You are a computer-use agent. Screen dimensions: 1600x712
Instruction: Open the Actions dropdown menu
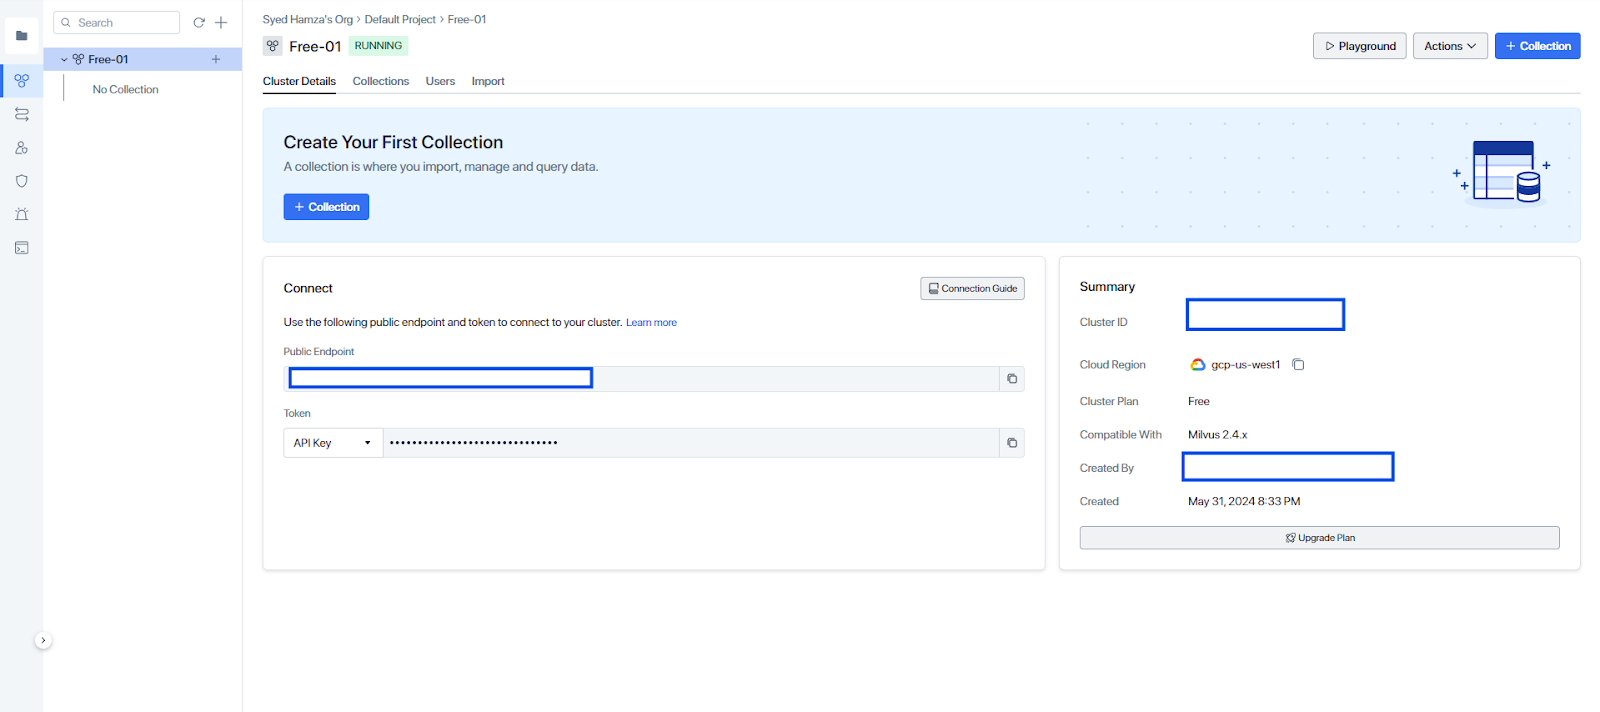[1449, 46]
